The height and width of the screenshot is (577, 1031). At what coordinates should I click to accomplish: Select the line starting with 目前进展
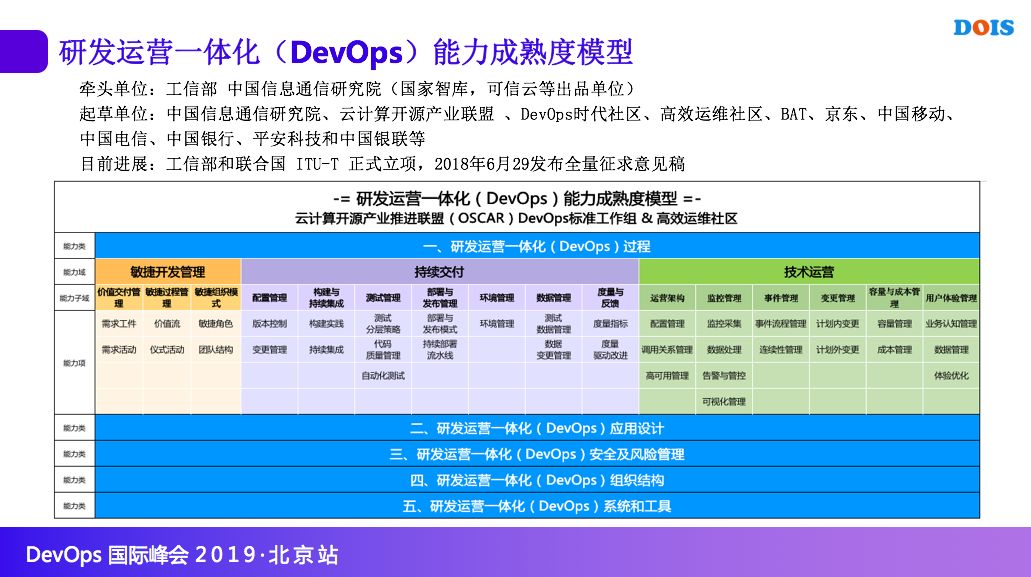(x=382, y=164)
